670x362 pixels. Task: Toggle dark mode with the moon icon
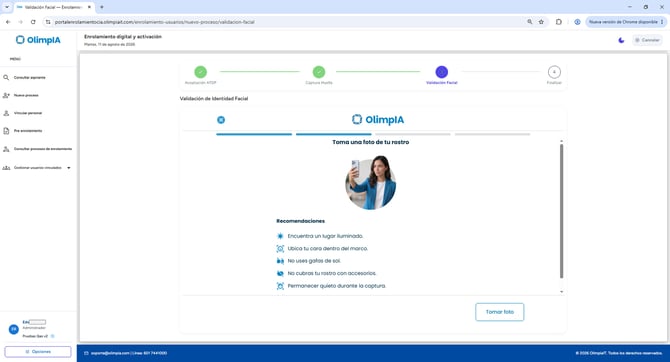(621, 40)
